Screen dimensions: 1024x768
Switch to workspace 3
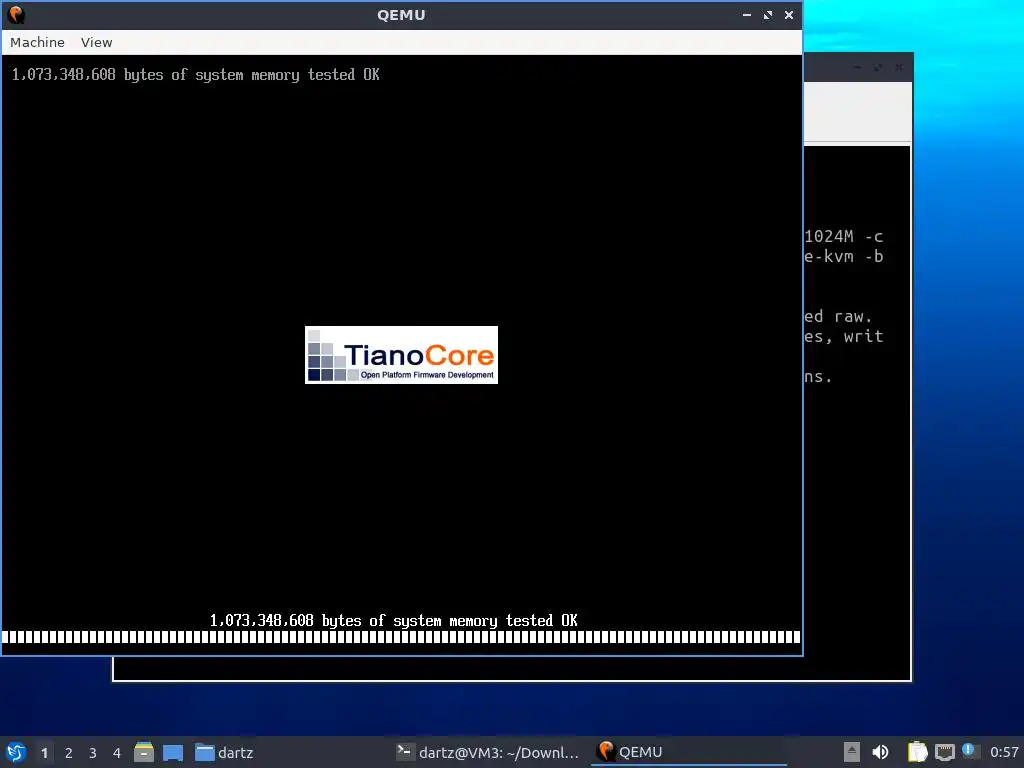(x=93, y=753)
